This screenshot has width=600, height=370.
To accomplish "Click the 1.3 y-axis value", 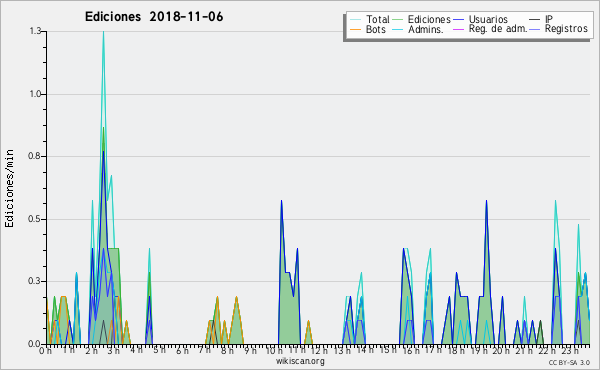I will [x=35, y=31].
